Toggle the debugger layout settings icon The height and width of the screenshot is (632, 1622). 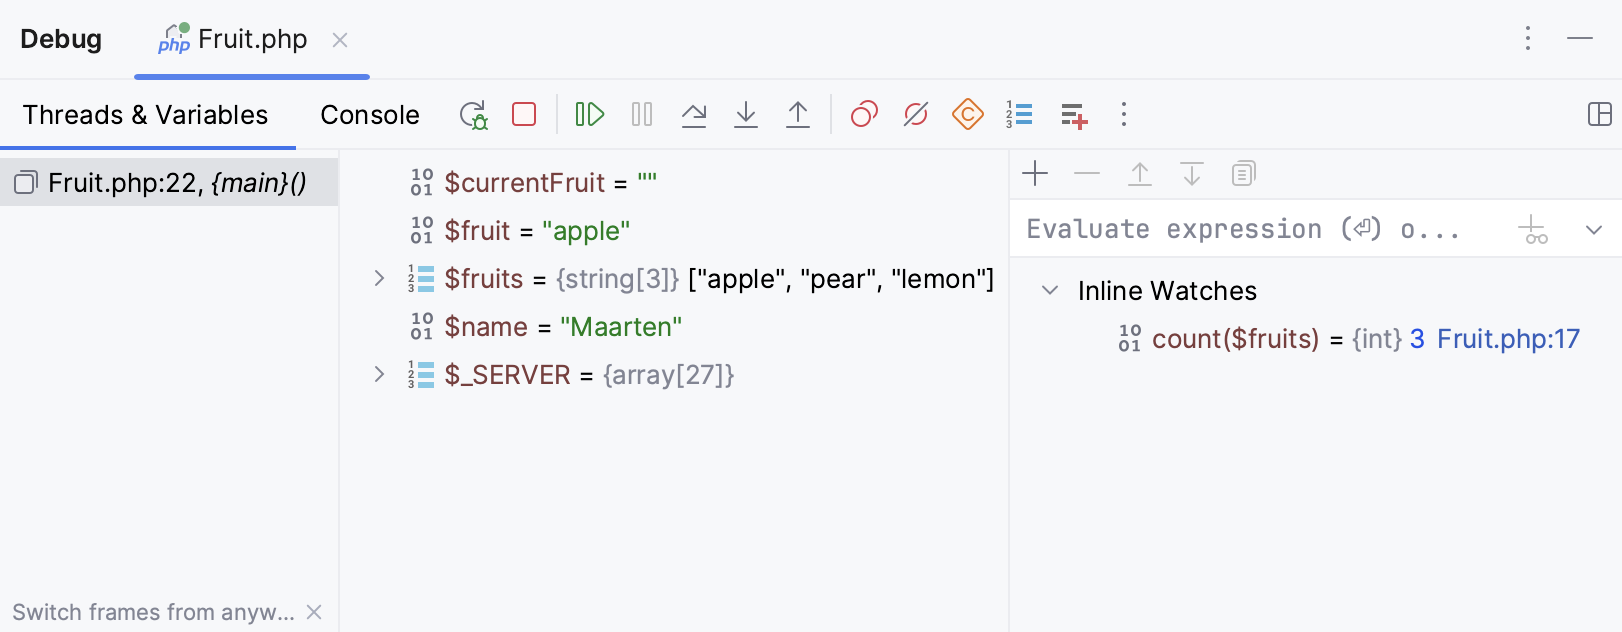click(1600, 115)
